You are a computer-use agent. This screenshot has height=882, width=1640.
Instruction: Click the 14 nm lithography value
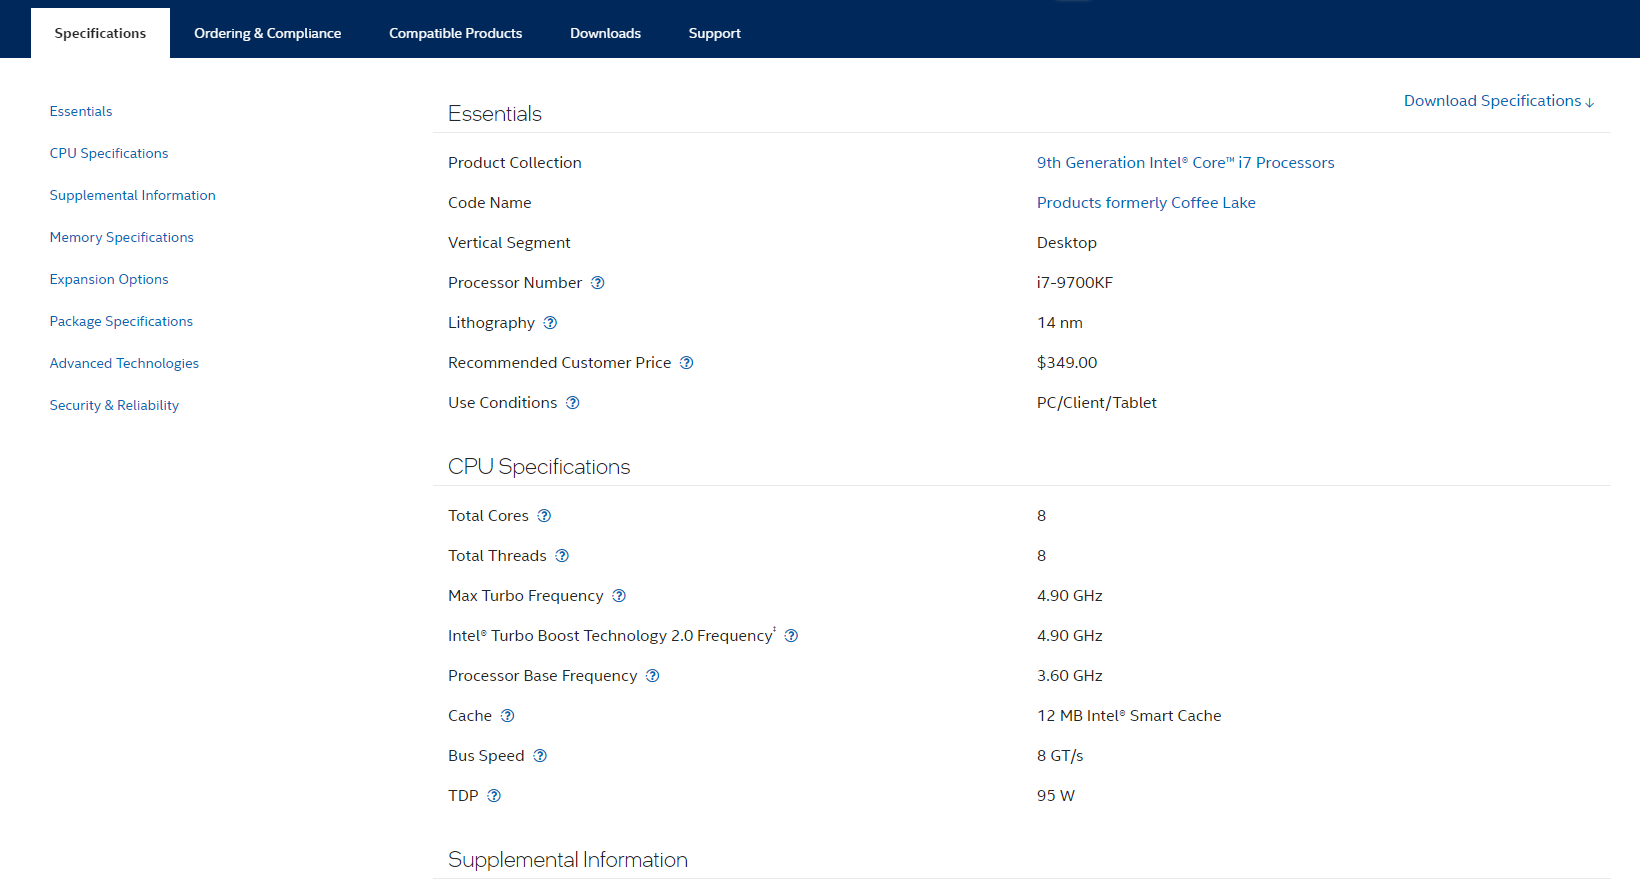point(1060,323)
